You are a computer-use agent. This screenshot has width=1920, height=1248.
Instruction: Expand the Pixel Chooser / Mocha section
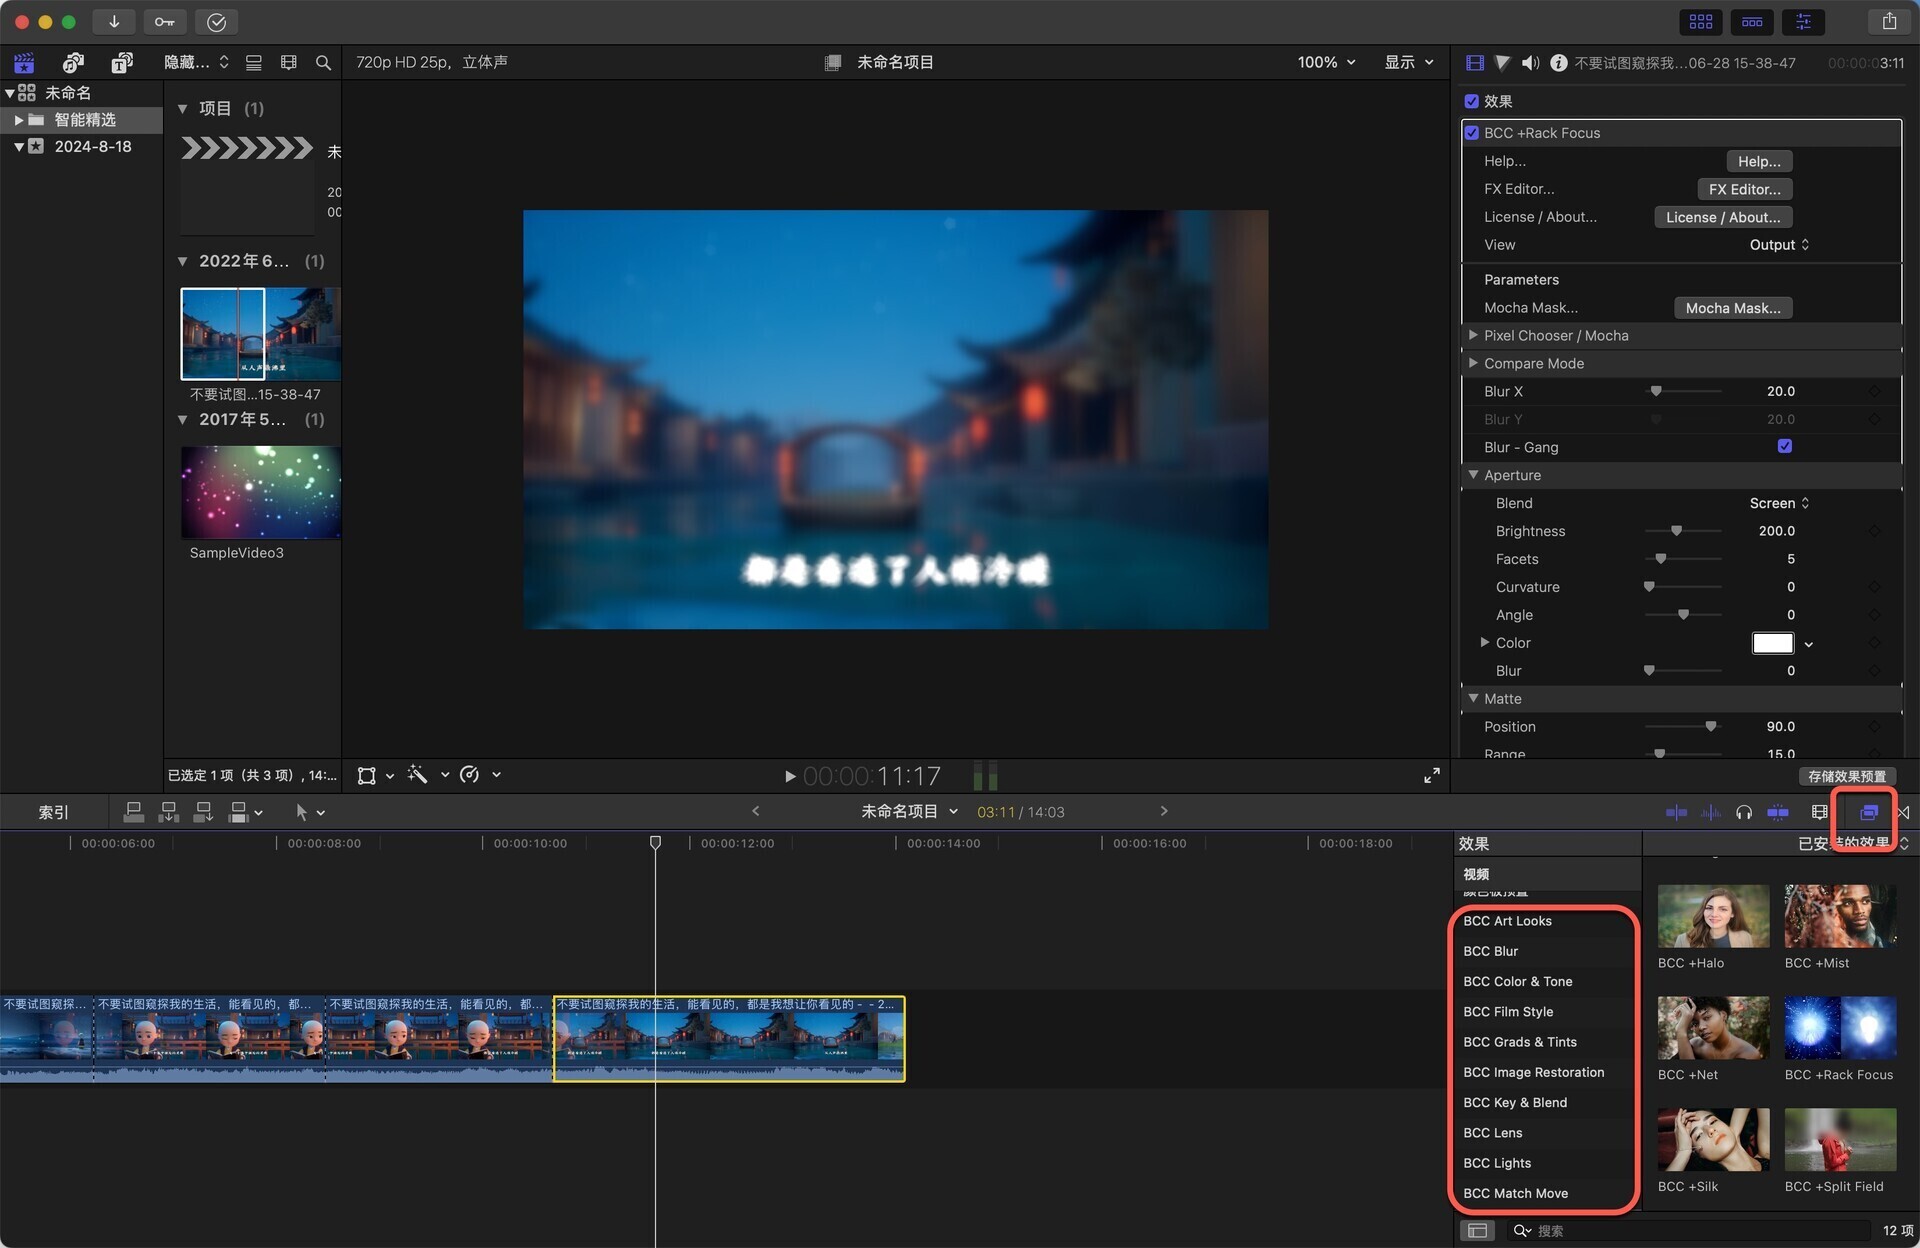pos(1473,336)
